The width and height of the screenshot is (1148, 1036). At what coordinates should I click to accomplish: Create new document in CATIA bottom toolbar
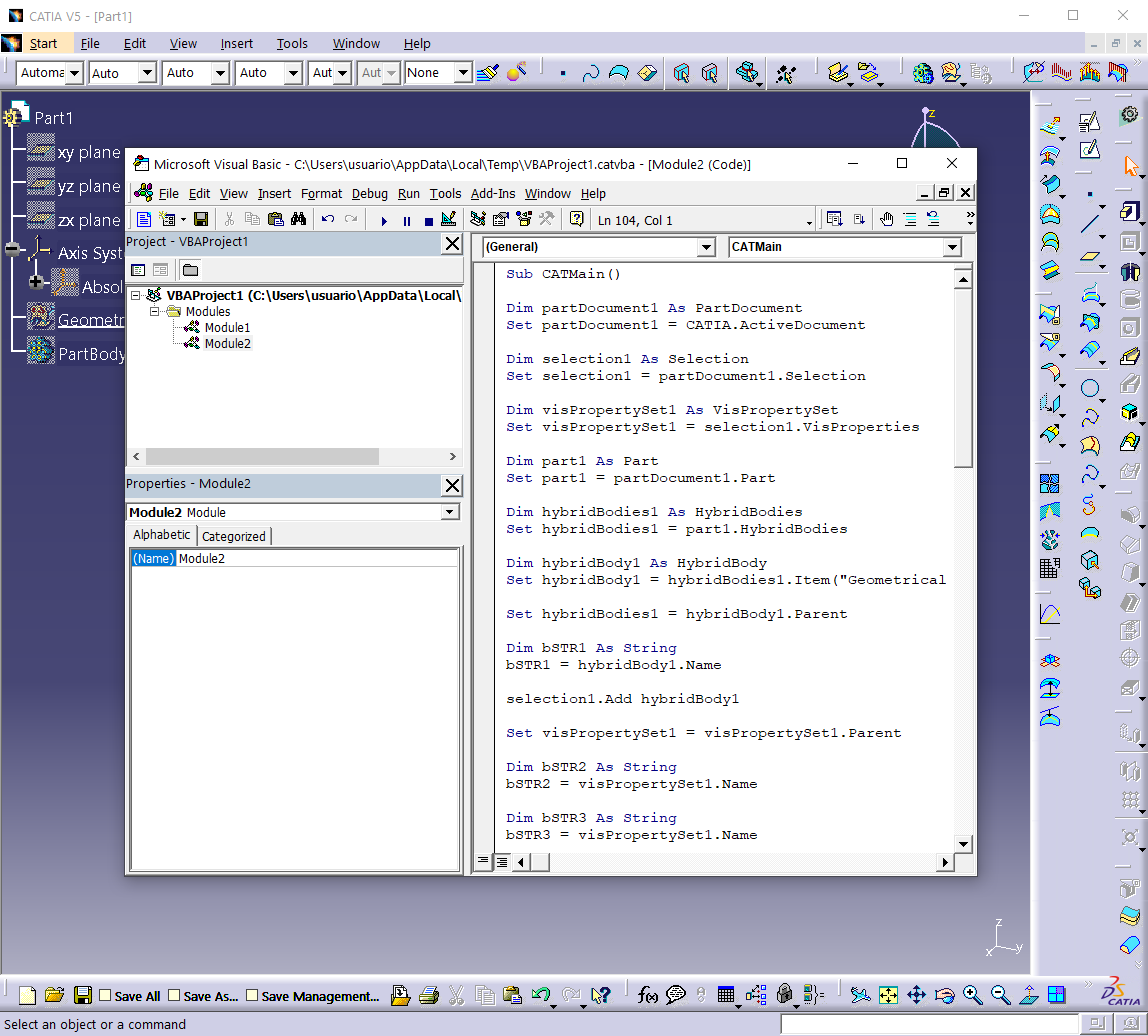(x=27, y=995)
